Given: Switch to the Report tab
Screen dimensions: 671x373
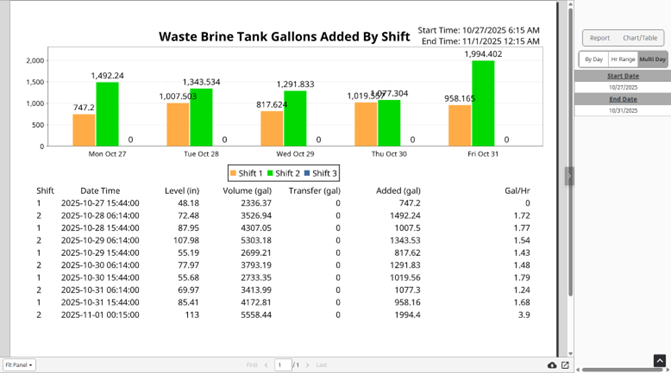Looking at the screenshot, I should (600, 38).
